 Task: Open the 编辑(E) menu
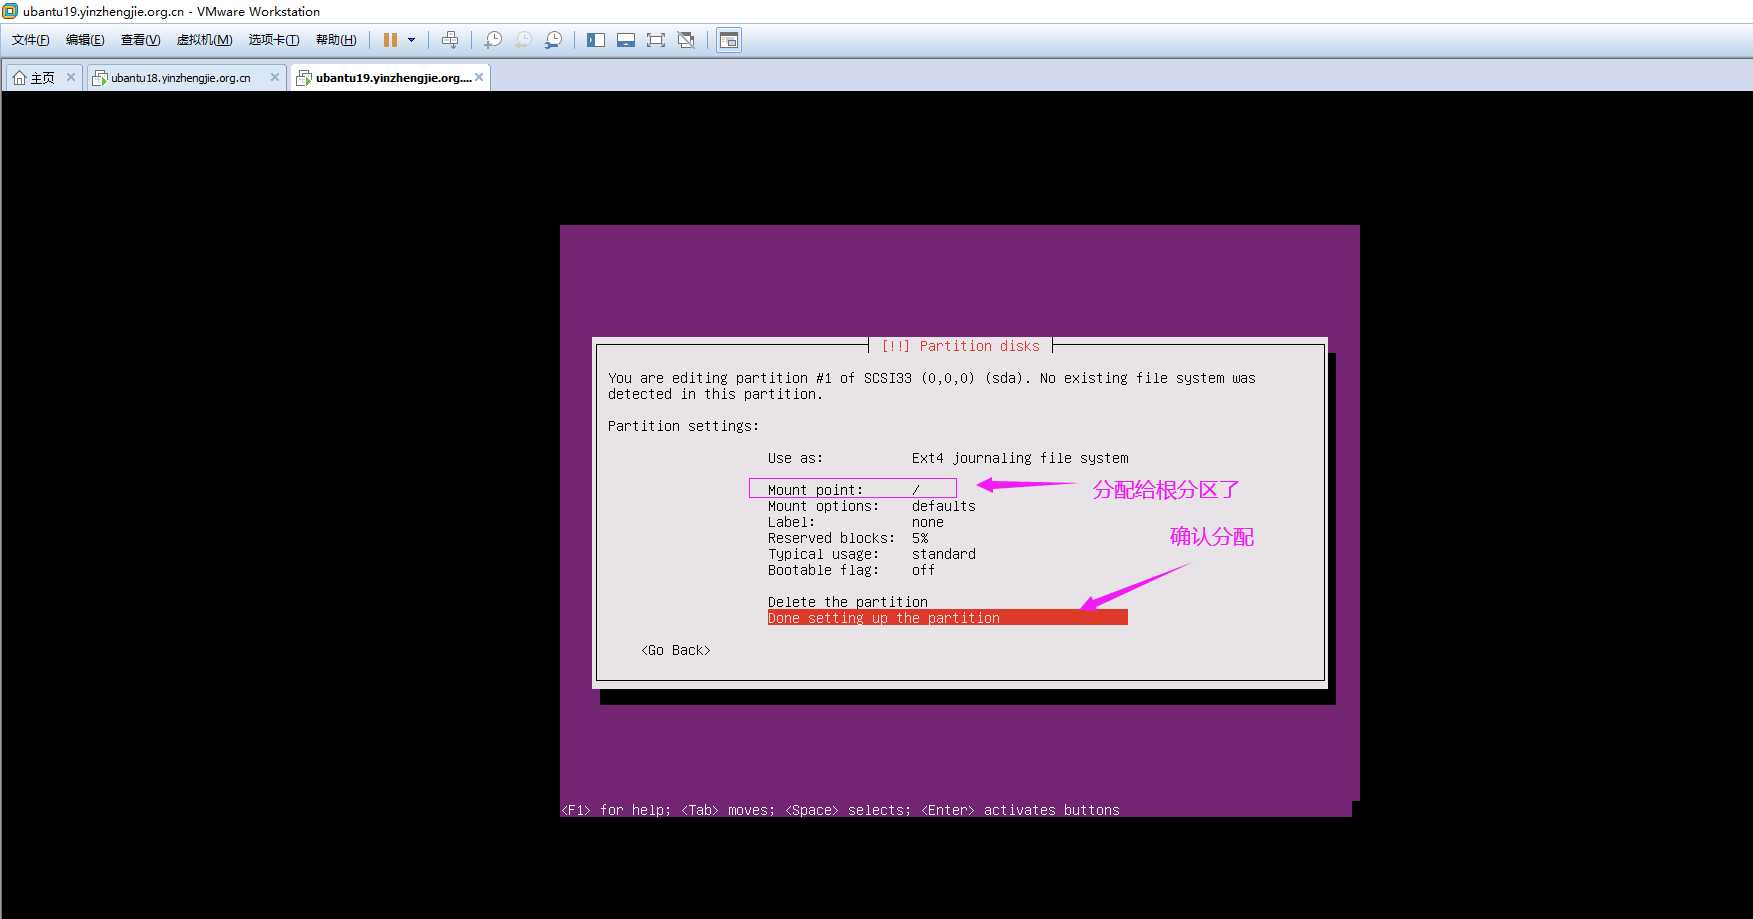(x=85, y=40)
